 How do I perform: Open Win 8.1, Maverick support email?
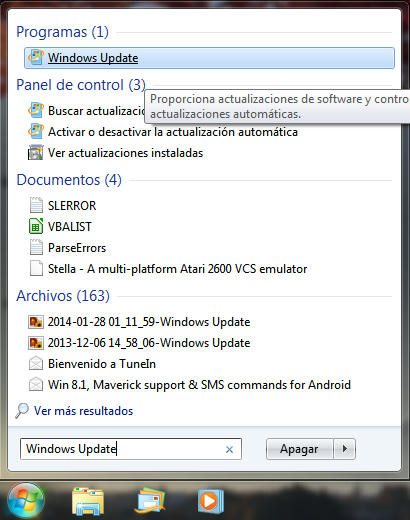click(x=199, y=385)
